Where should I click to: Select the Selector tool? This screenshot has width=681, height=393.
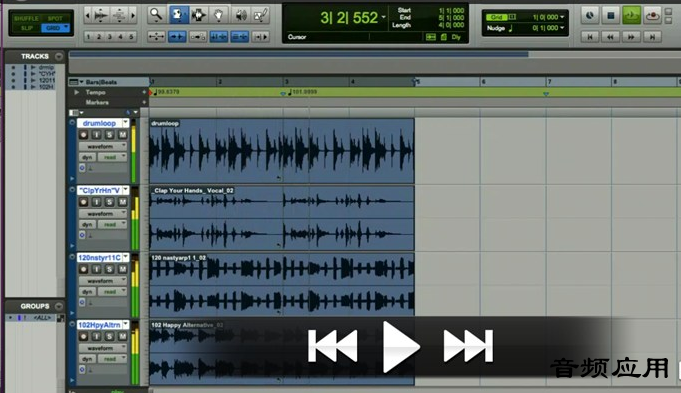(198, 15)
